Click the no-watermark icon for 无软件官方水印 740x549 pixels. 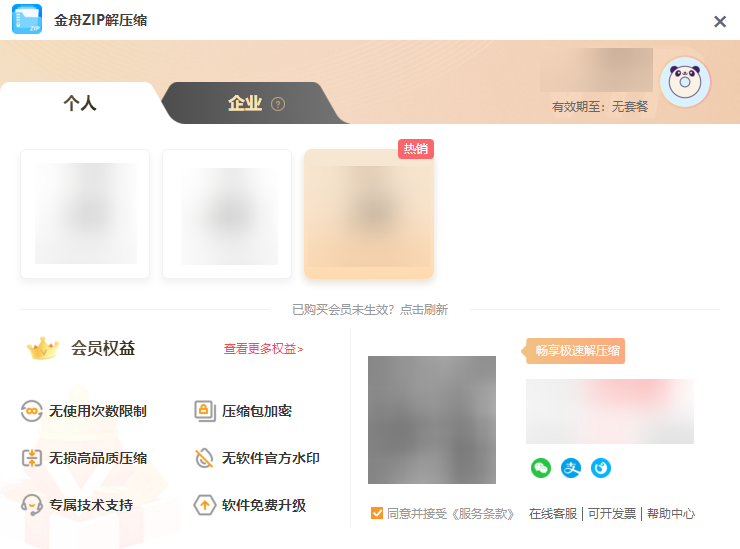click(x=204, y=458)
